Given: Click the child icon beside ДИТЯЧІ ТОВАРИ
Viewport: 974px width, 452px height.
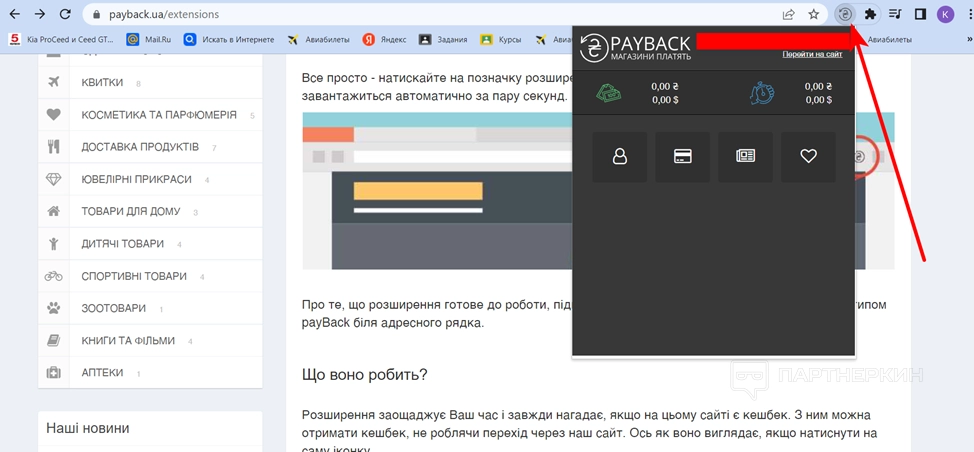Looking at the screenshot, I should (x=53, y=243).
